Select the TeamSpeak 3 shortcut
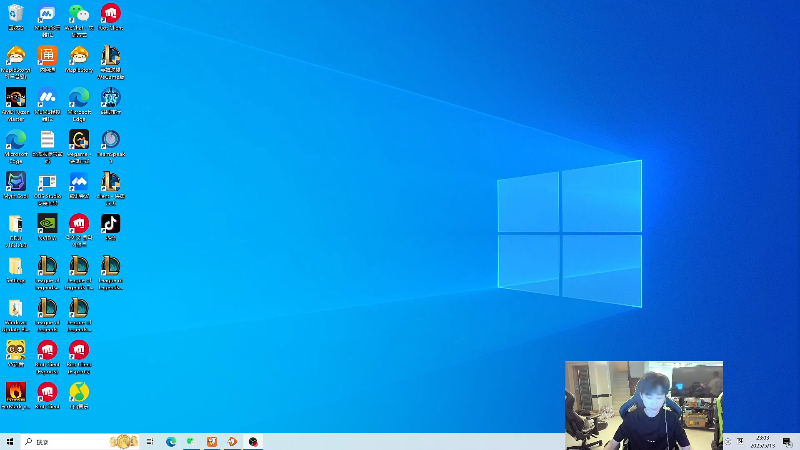Screen dimensions: 800x450 click(111, 147)
